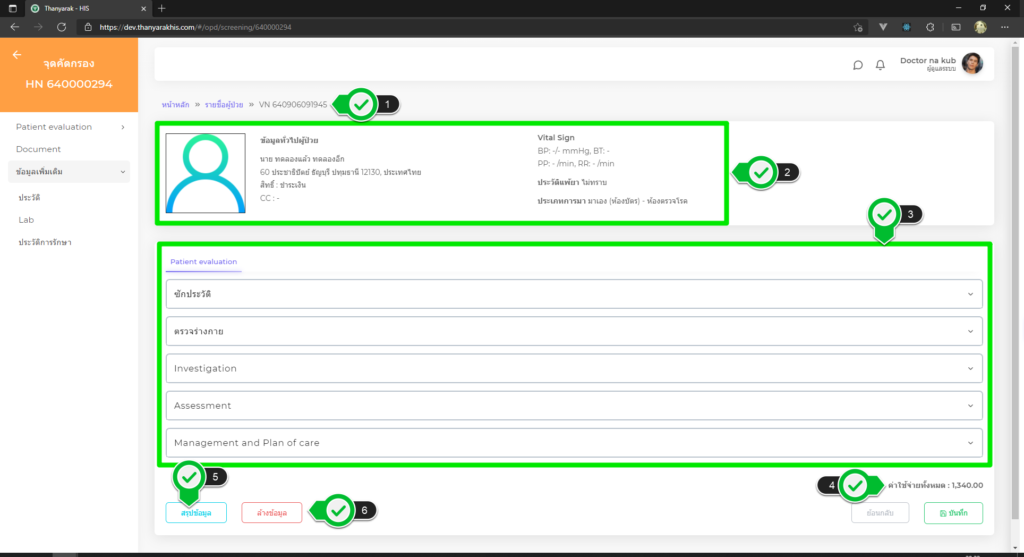Image resolution: width=1024 pixels, height=557 pixels.
Task: Open a new browser tab
Action: (162, 8)
